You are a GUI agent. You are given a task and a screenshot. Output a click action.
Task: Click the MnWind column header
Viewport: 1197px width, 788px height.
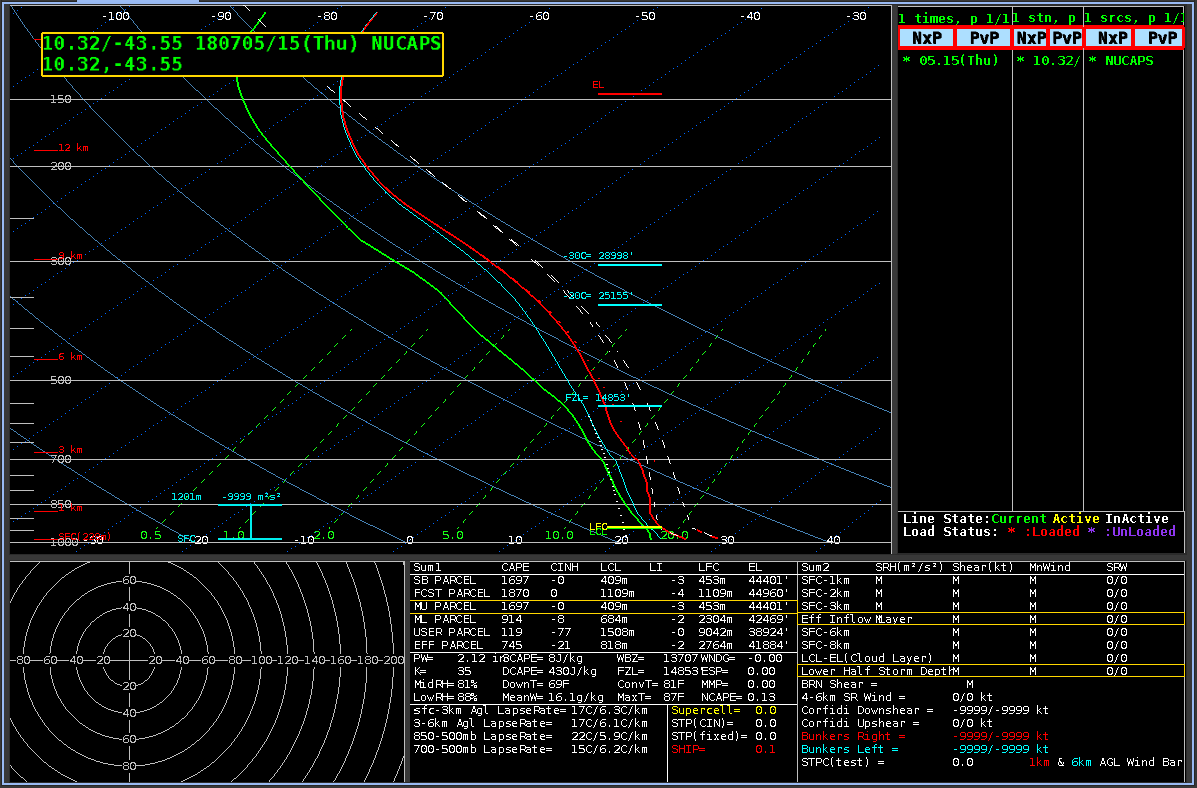1051,567
